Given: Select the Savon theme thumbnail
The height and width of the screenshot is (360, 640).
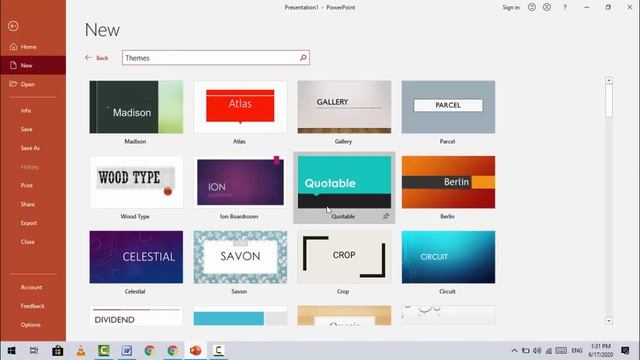Looking at the screenshot, I should click(240, 257).
